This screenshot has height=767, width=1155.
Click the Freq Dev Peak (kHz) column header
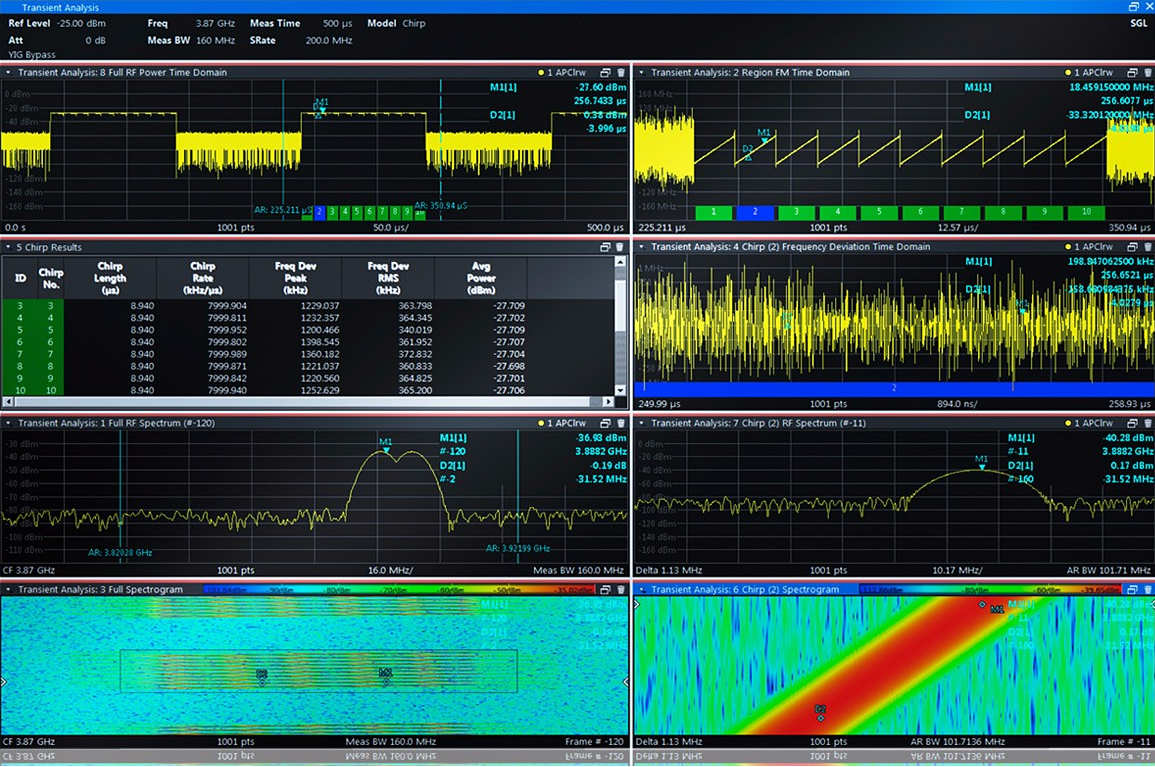295,278
